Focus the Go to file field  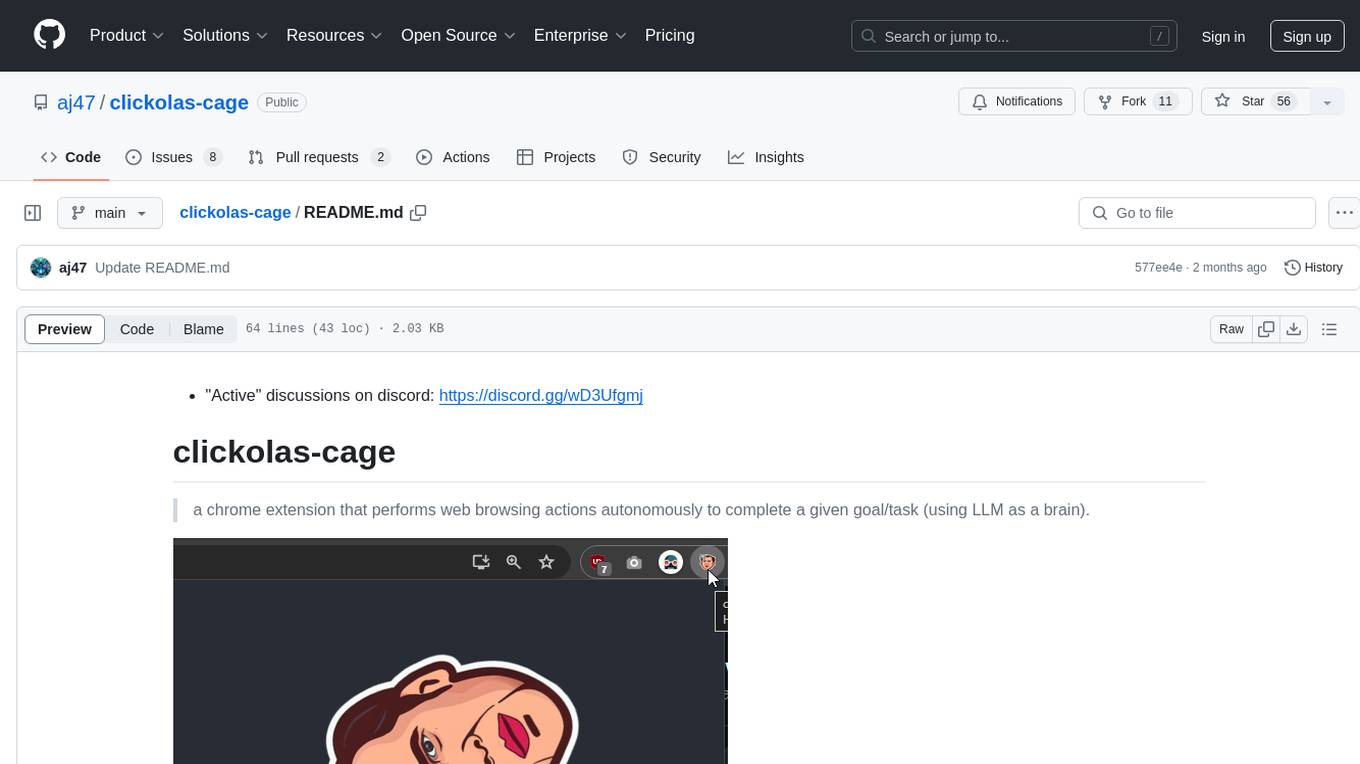(x=1197, y=213)
